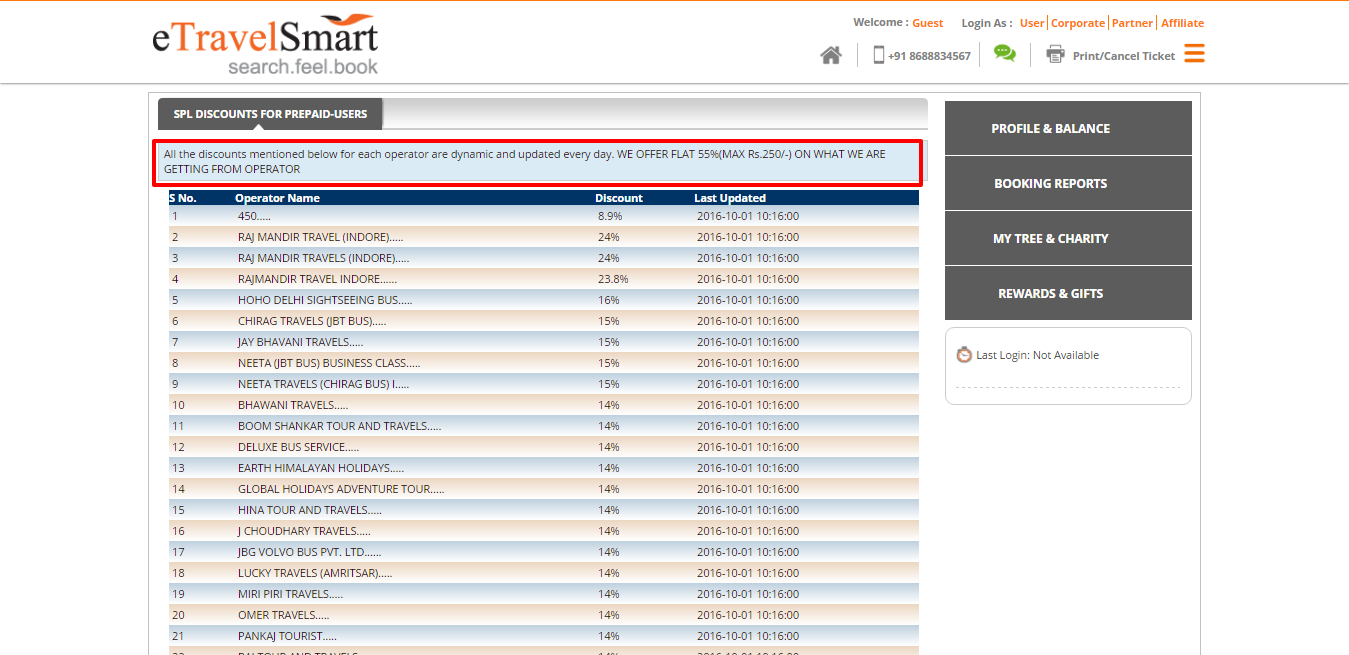Open Print/Cancel Ticket link

pyautogui.click(x=1123, y=56)
